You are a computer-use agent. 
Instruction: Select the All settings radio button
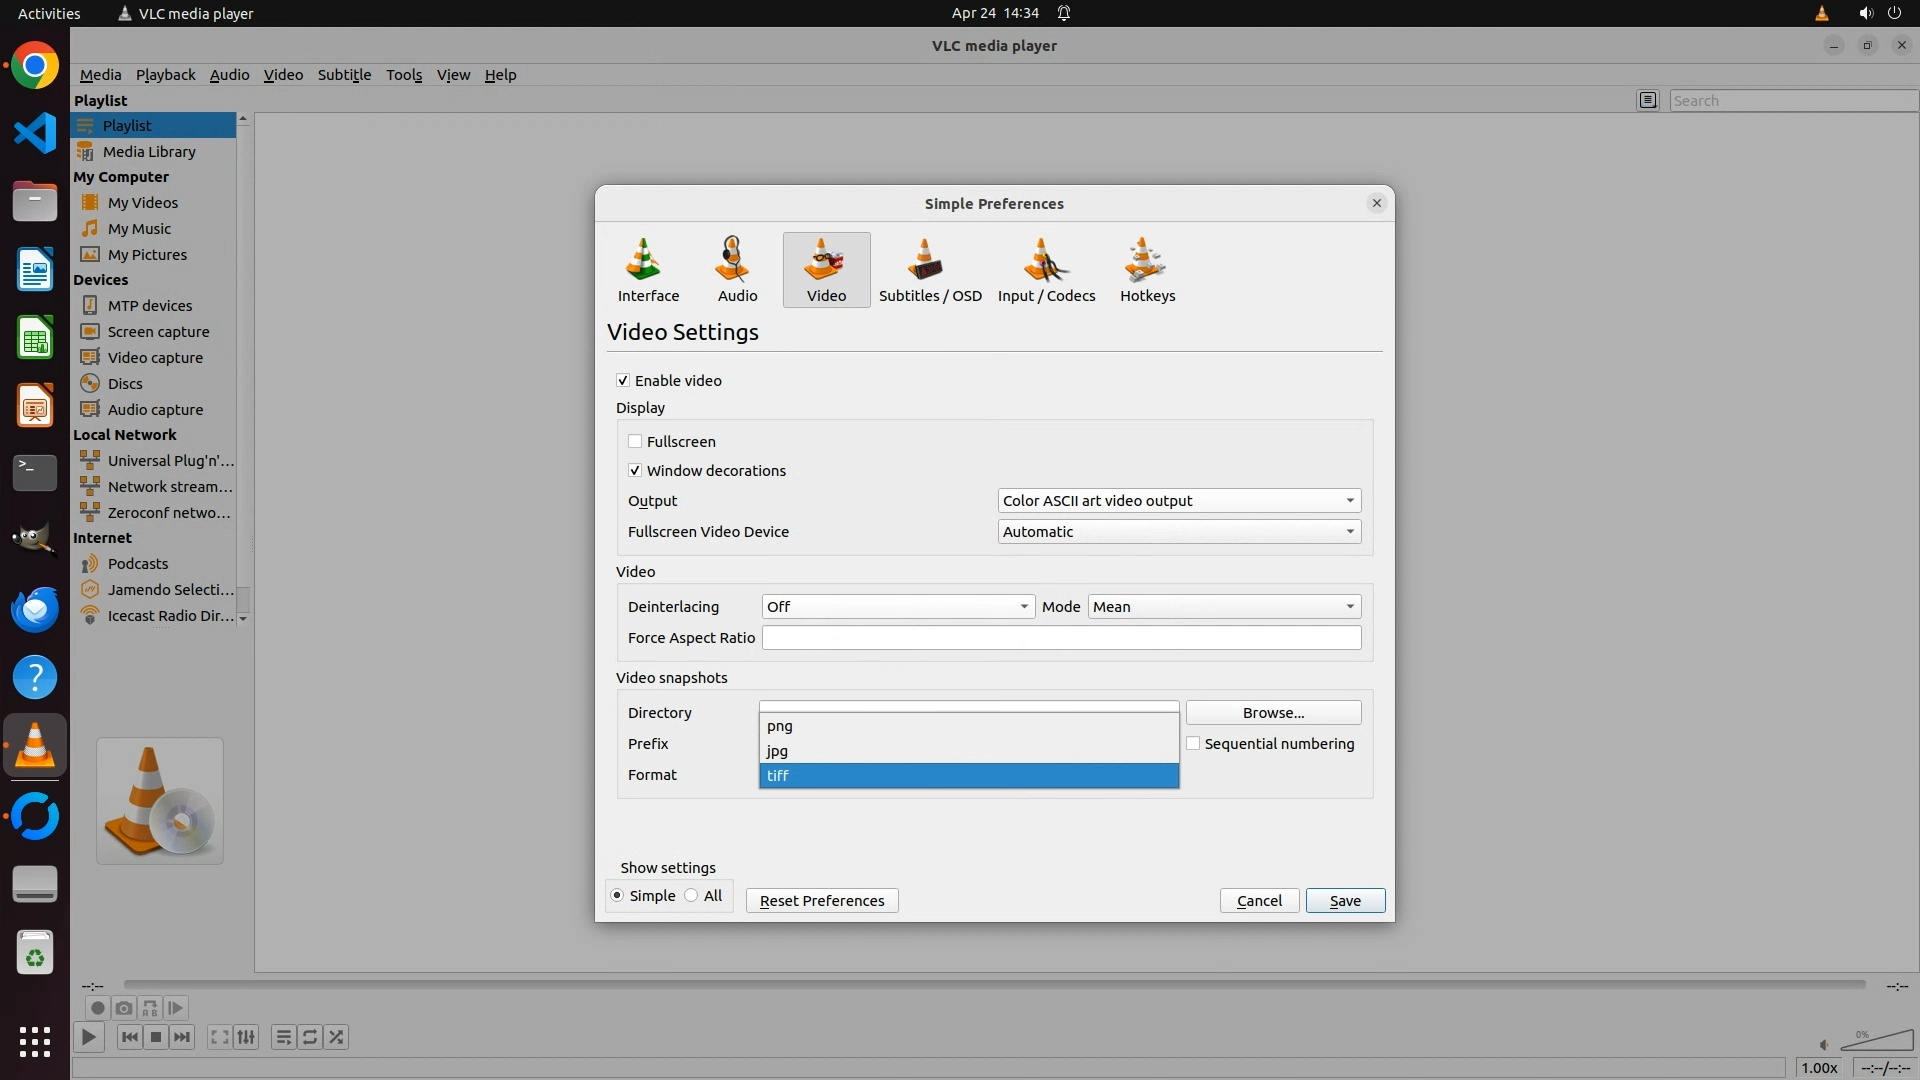click(x=691, y=895)
